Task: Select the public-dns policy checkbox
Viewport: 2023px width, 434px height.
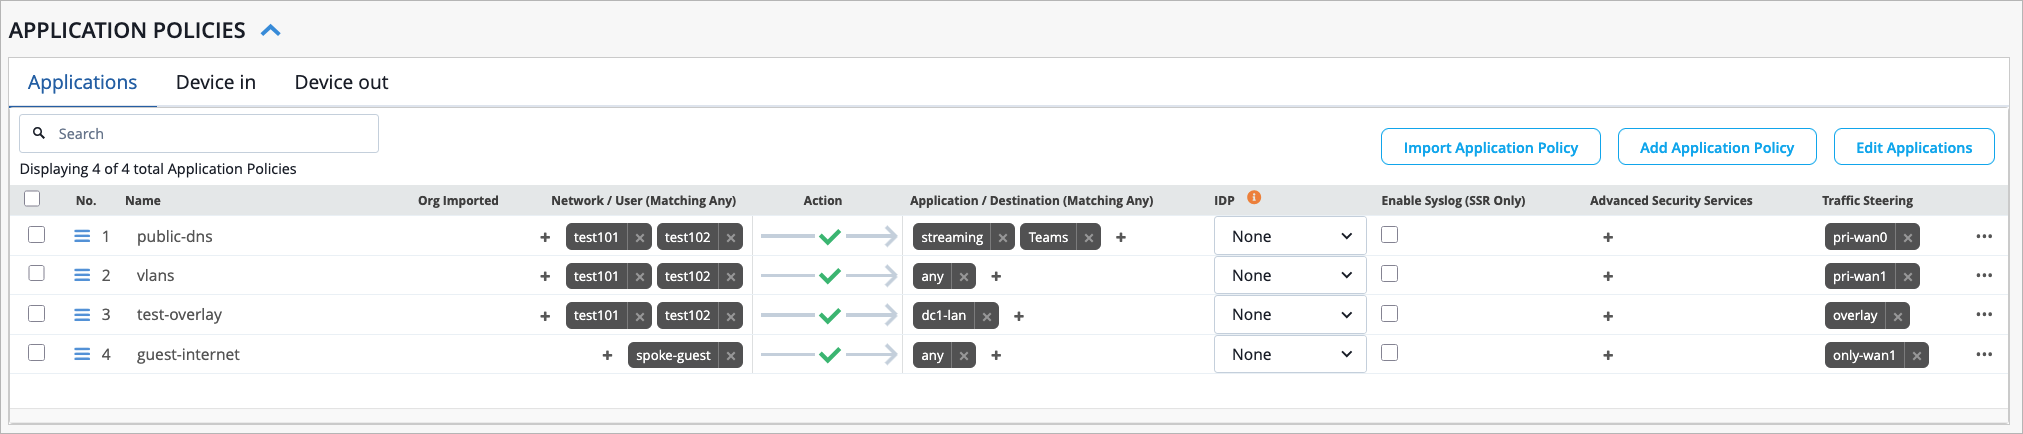Action: (x=37, y=235)
